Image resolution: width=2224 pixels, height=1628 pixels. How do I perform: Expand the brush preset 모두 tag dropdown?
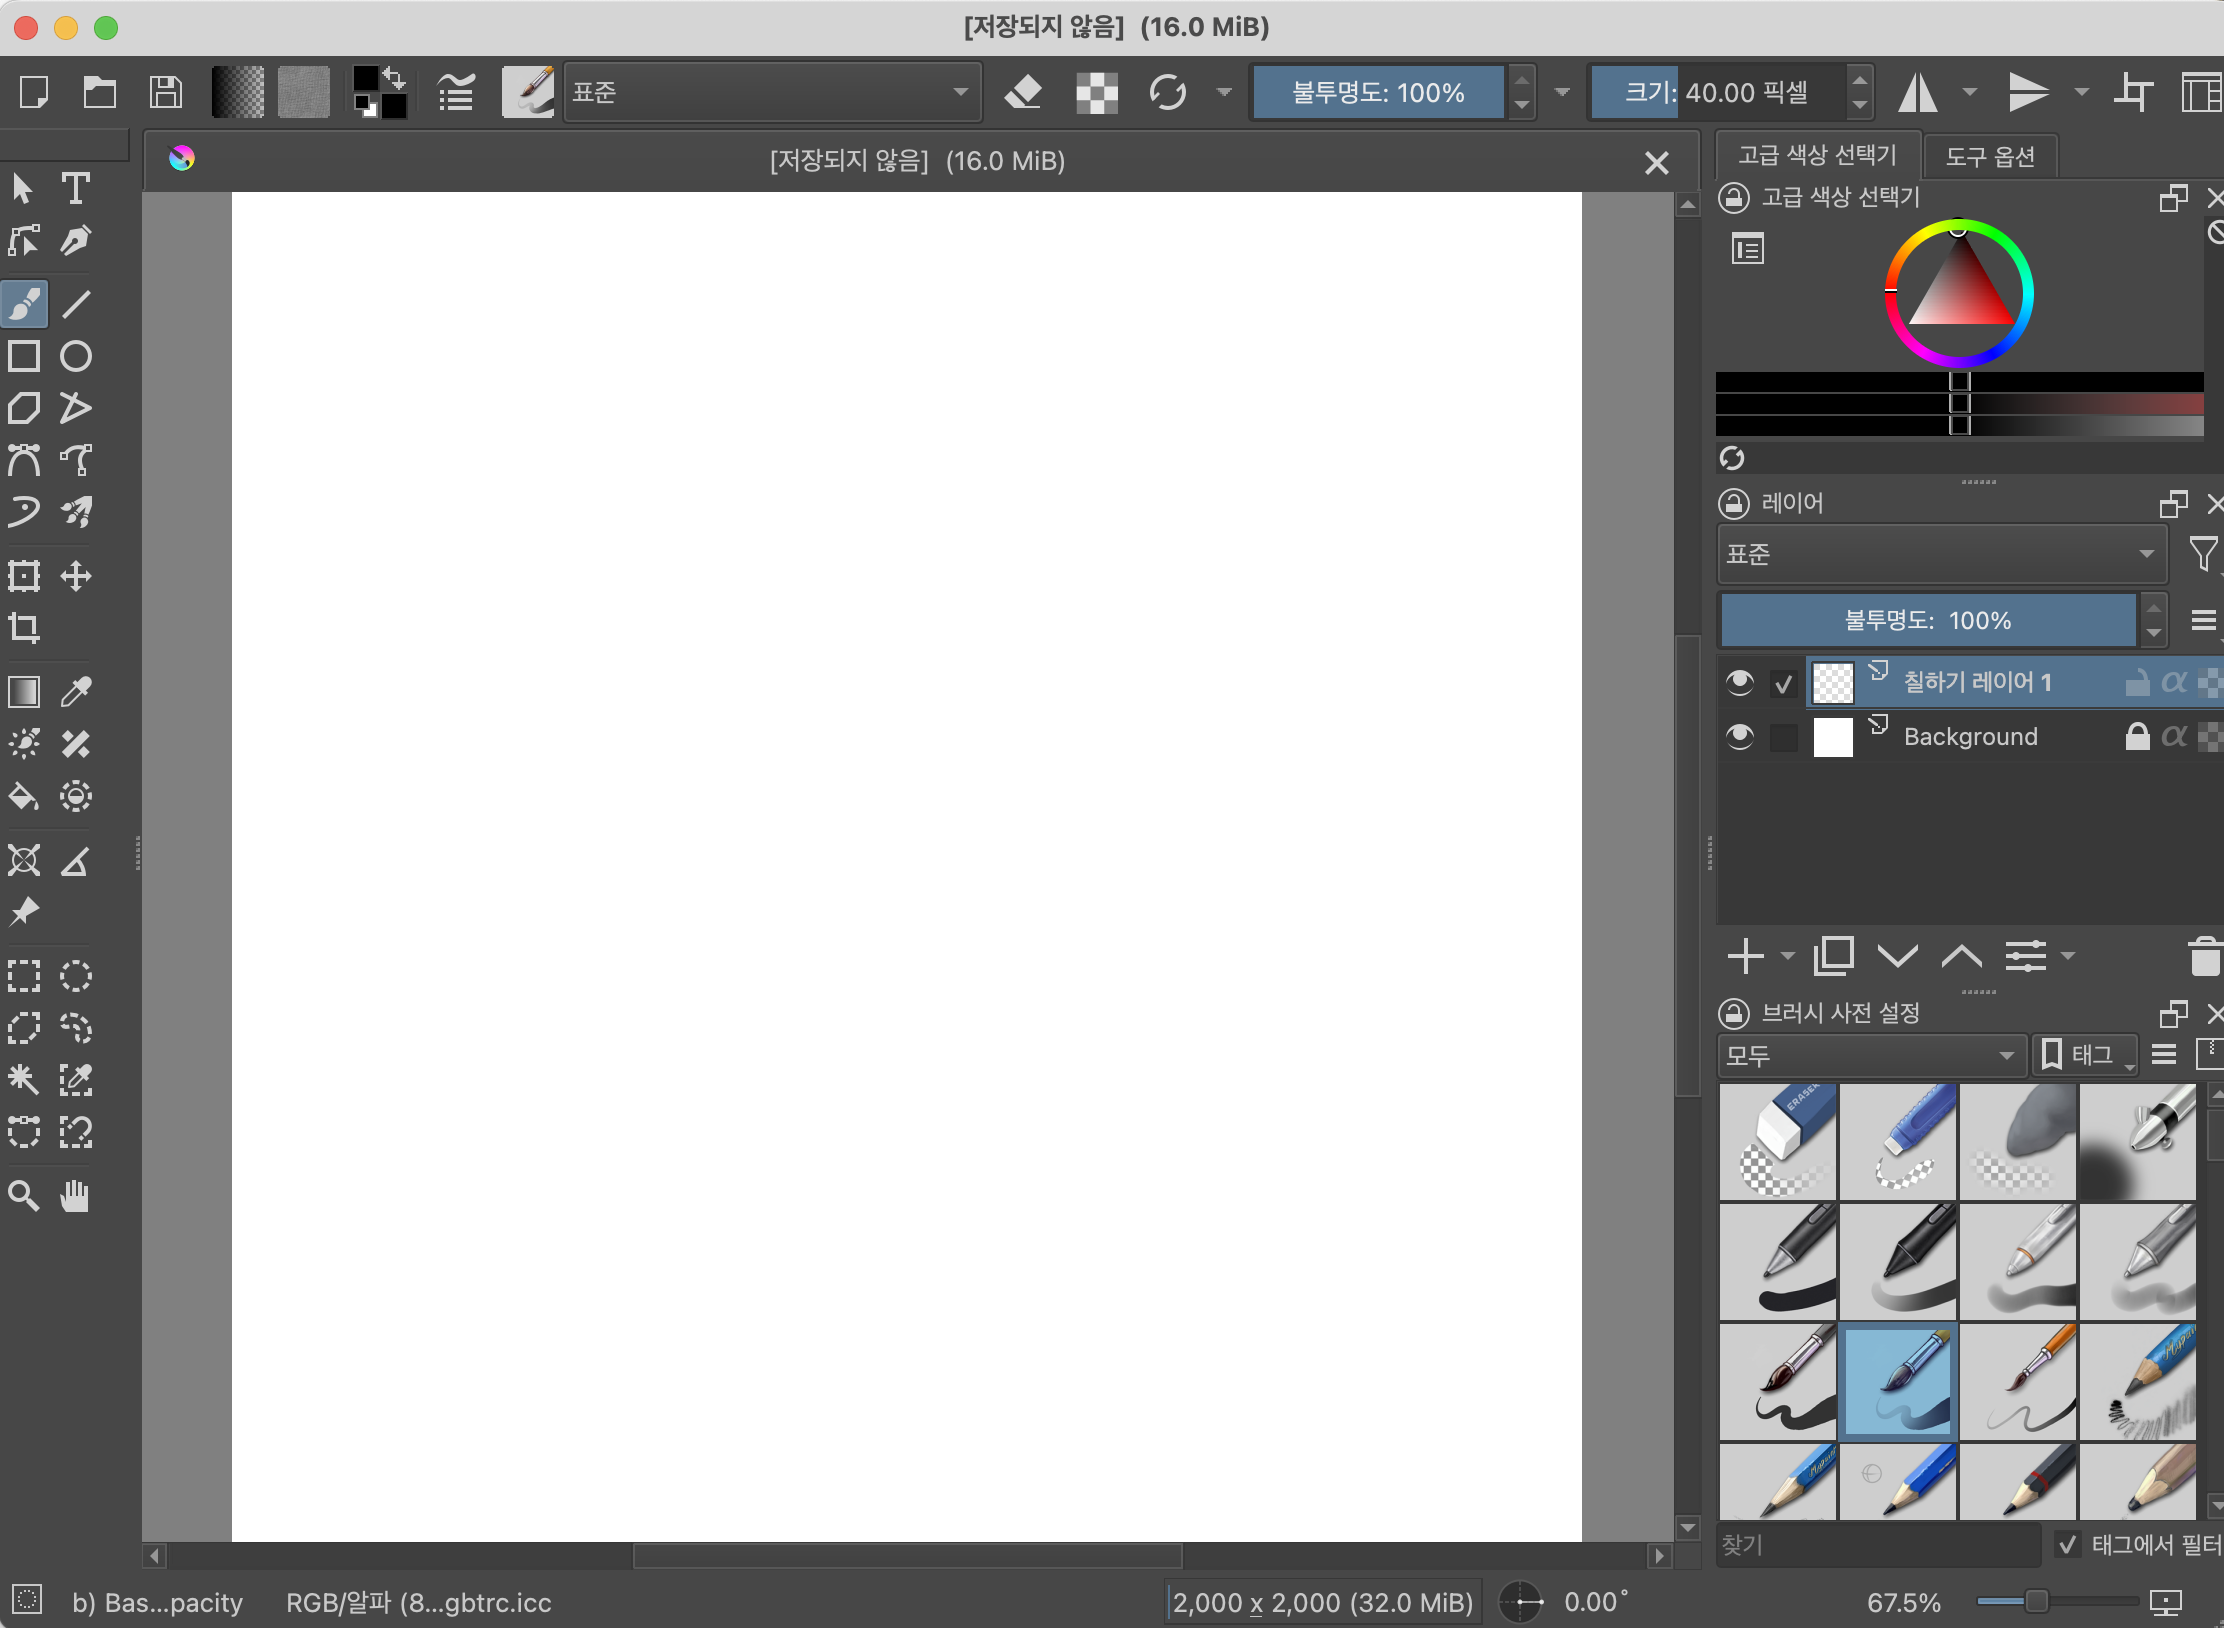coord(1870,1055)
